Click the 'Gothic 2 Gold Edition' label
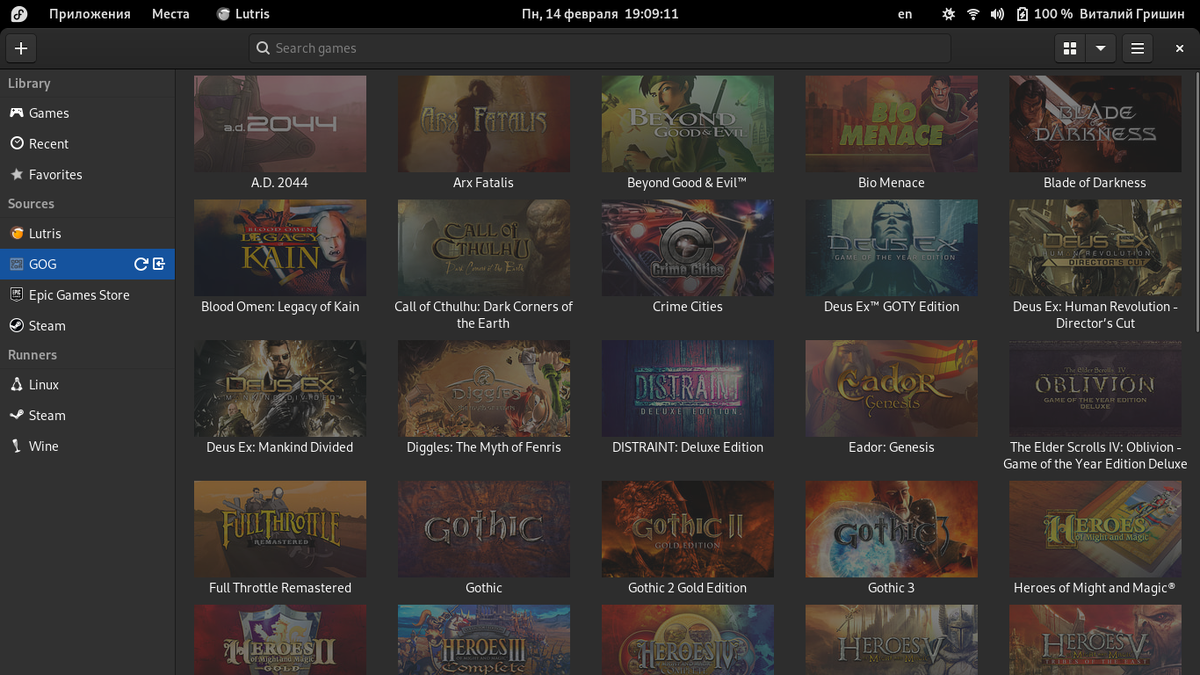The width and height of the screenshot is (1200, 675). 688,588
